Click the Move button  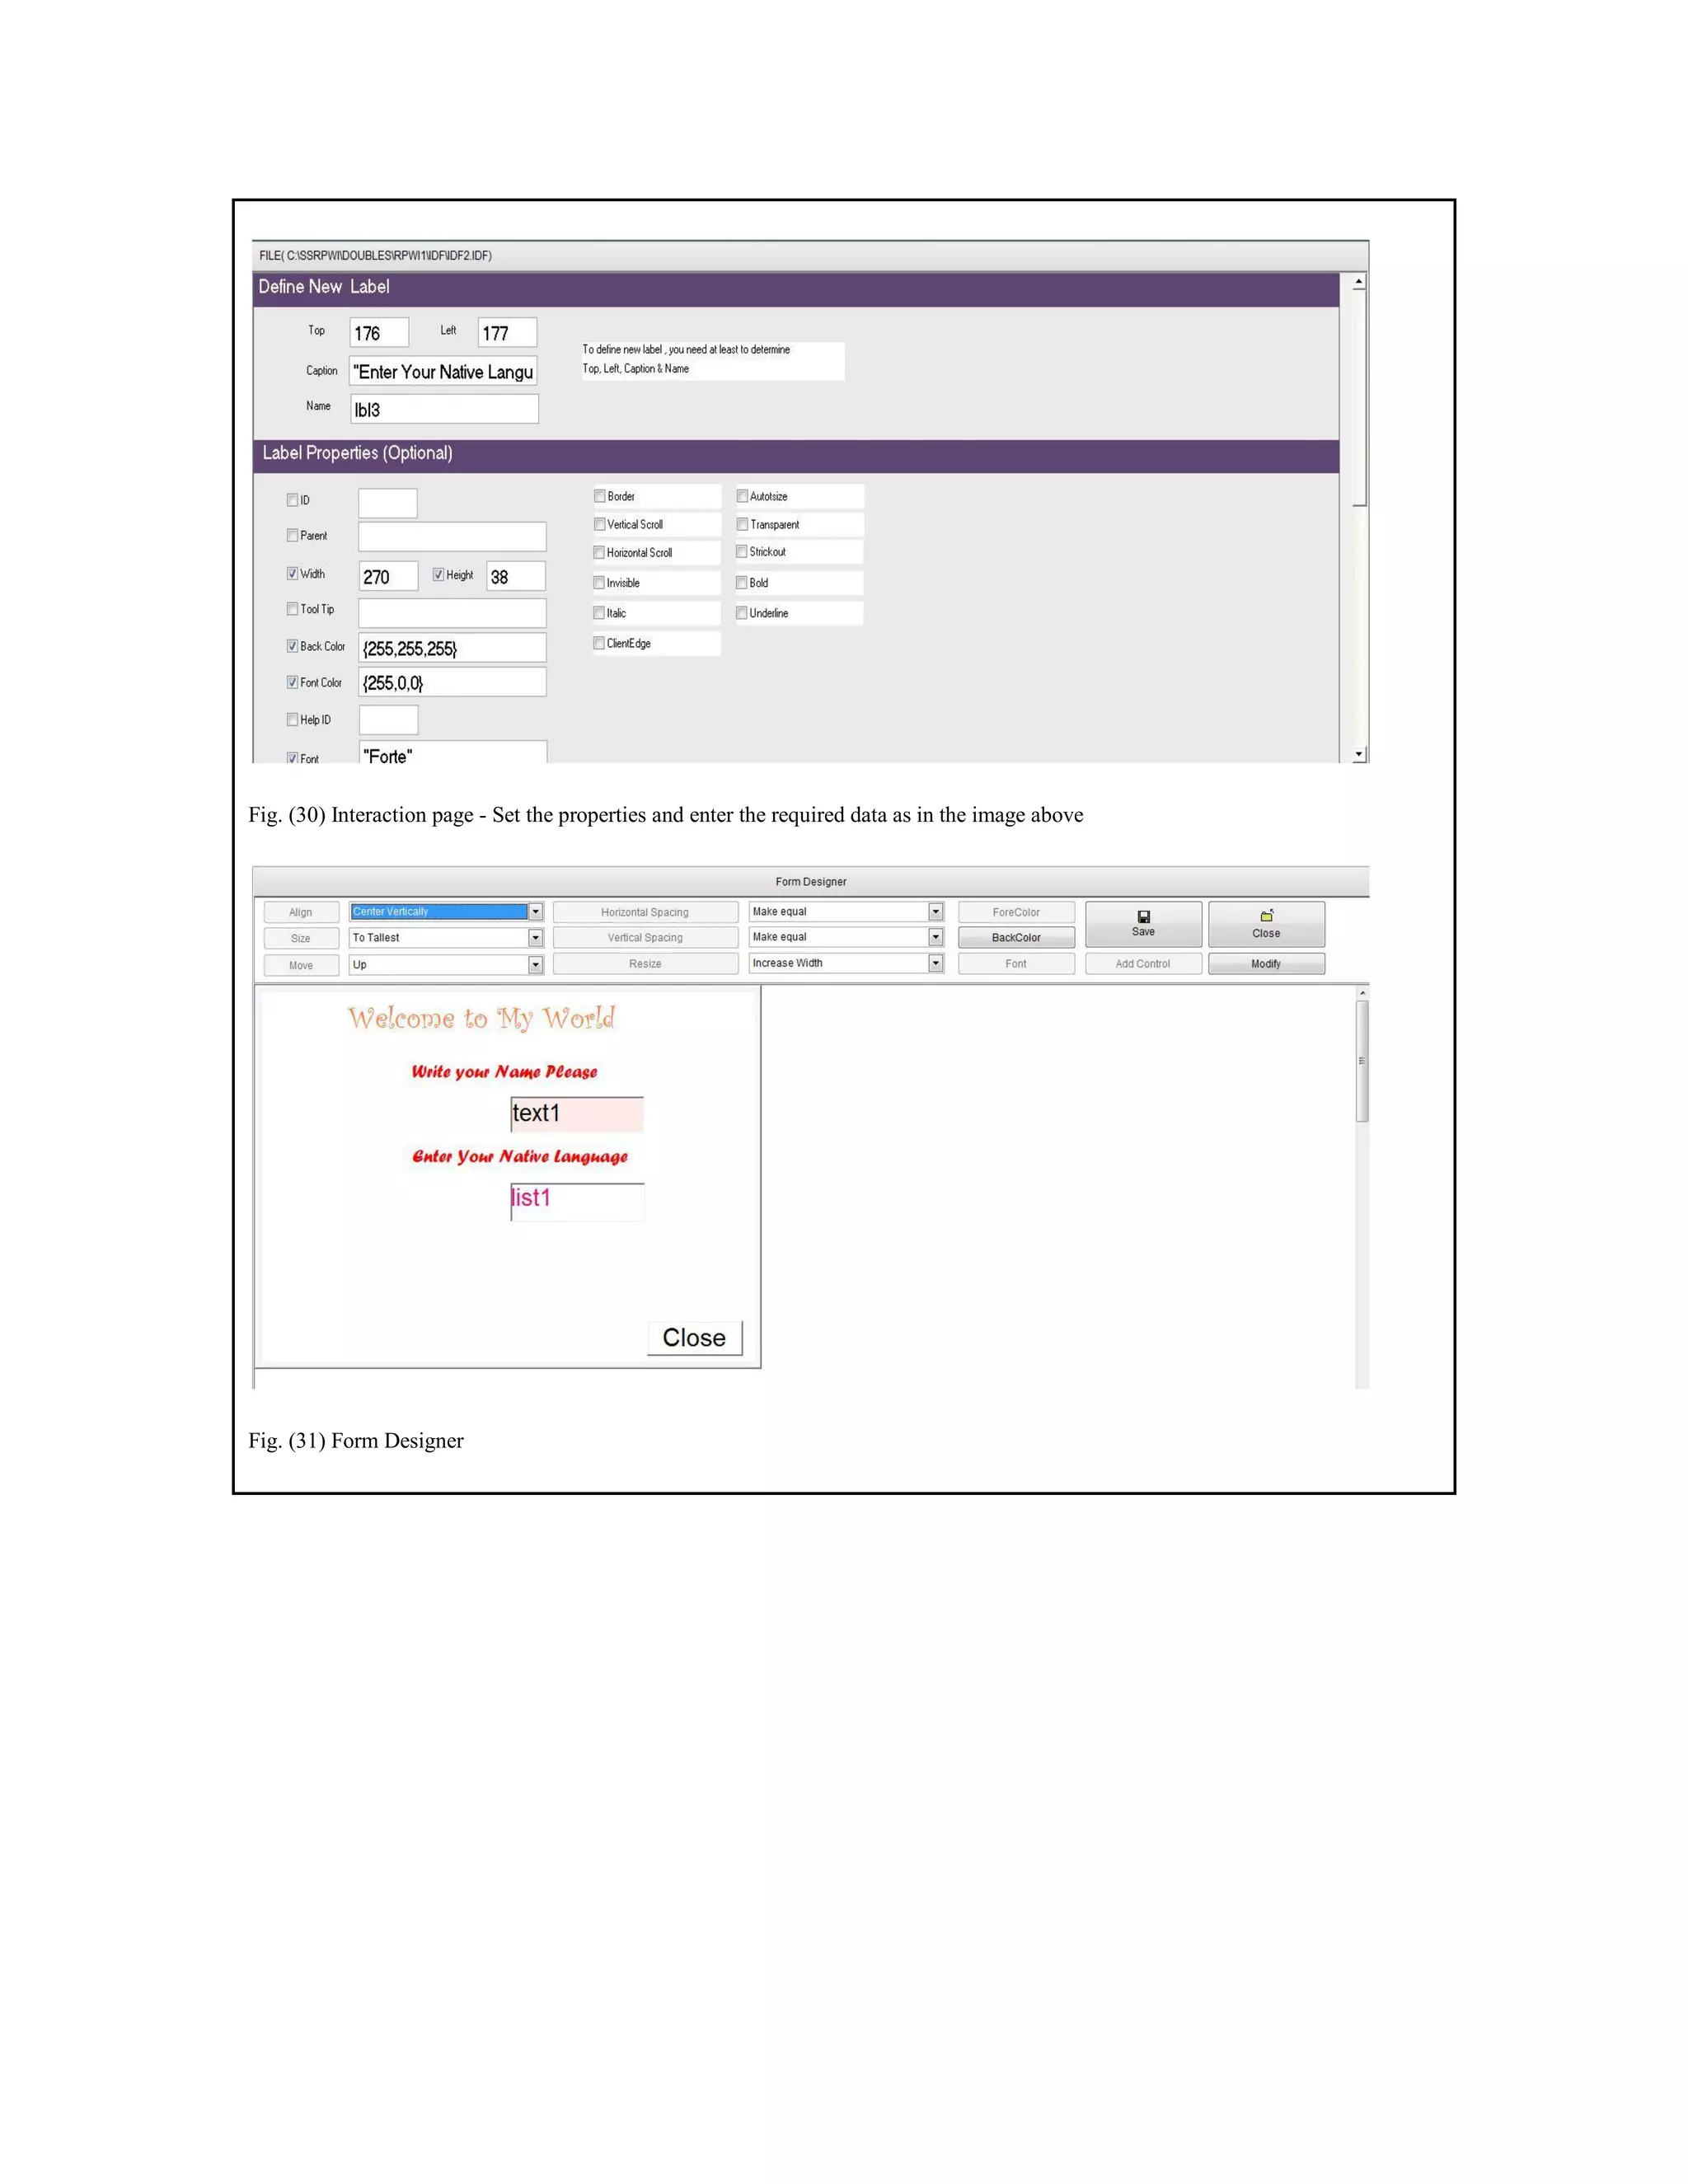pos(301,965)
